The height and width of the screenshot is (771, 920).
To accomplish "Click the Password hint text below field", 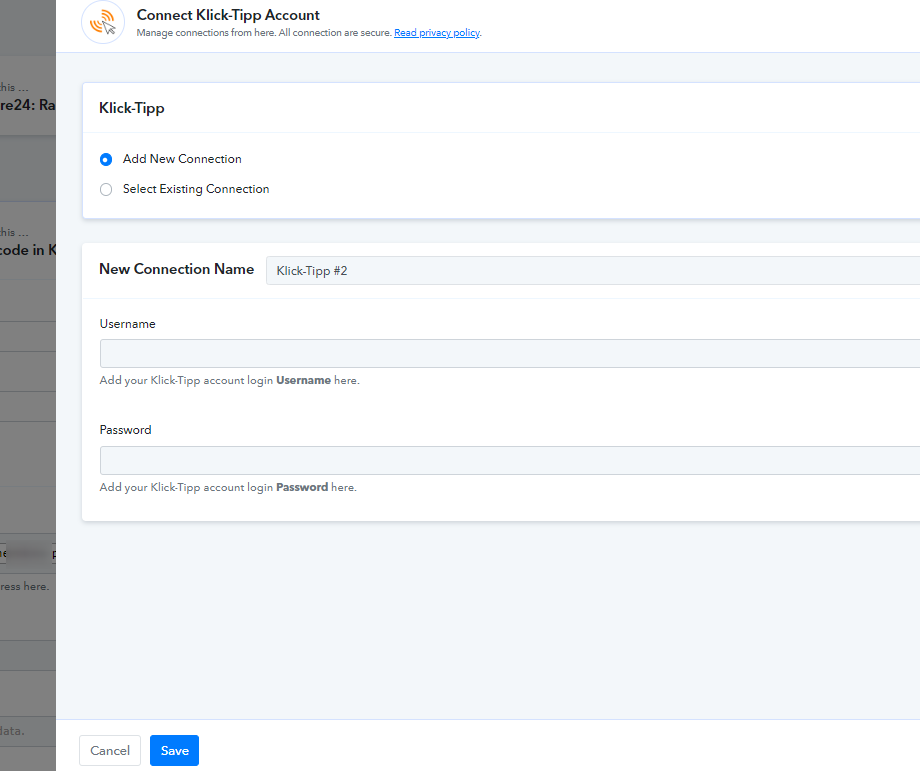I will [x=228, y=488].
